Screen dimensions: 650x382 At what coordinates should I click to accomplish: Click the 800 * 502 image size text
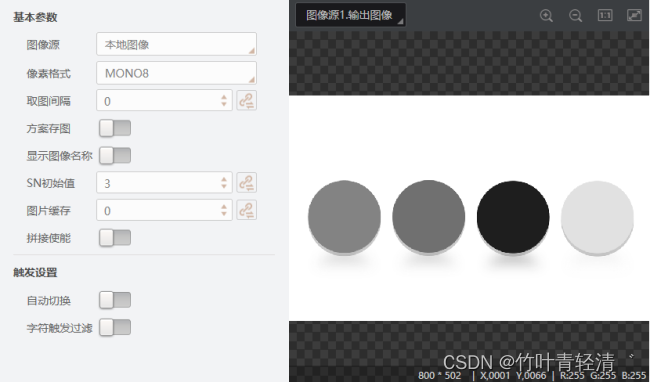(x=439, y=375)
